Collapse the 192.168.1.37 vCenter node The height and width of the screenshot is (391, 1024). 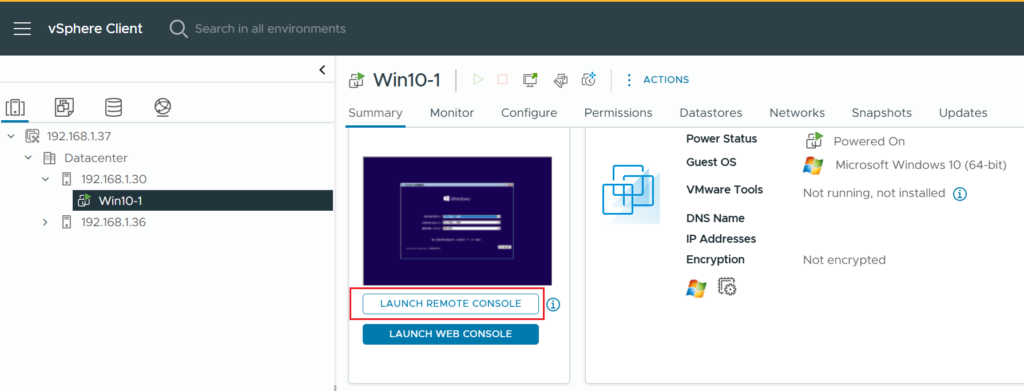11,136
